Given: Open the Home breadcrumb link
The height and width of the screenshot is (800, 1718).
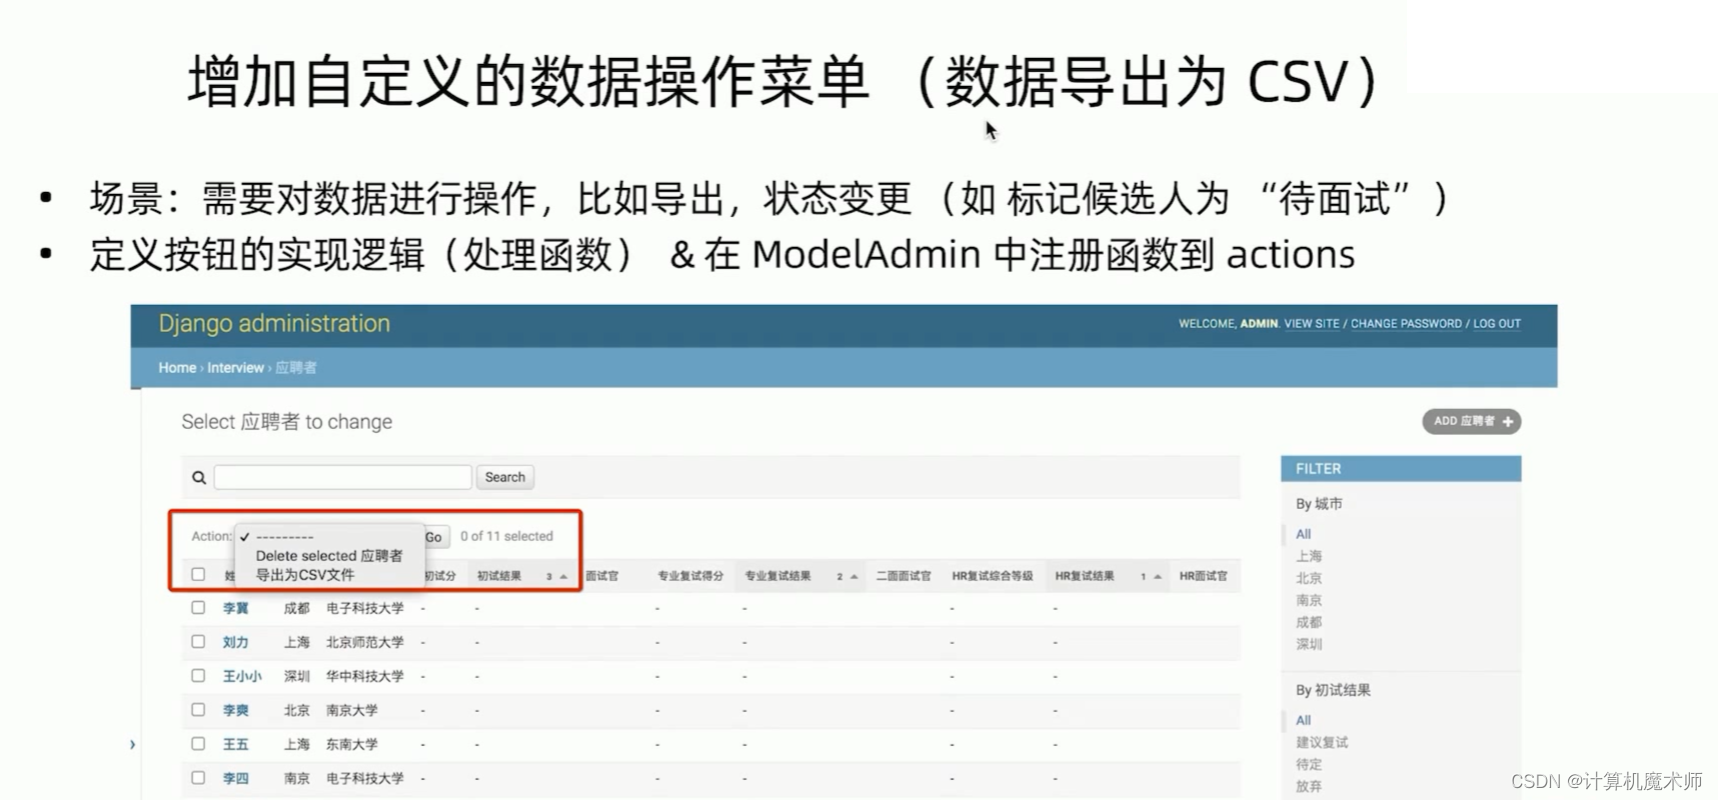Looking at the screenshot, I should (177, 368).
